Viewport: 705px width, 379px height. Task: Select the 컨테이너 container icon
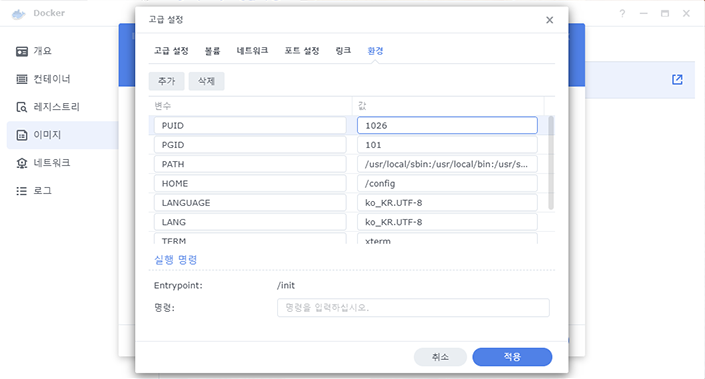point(22,79)
